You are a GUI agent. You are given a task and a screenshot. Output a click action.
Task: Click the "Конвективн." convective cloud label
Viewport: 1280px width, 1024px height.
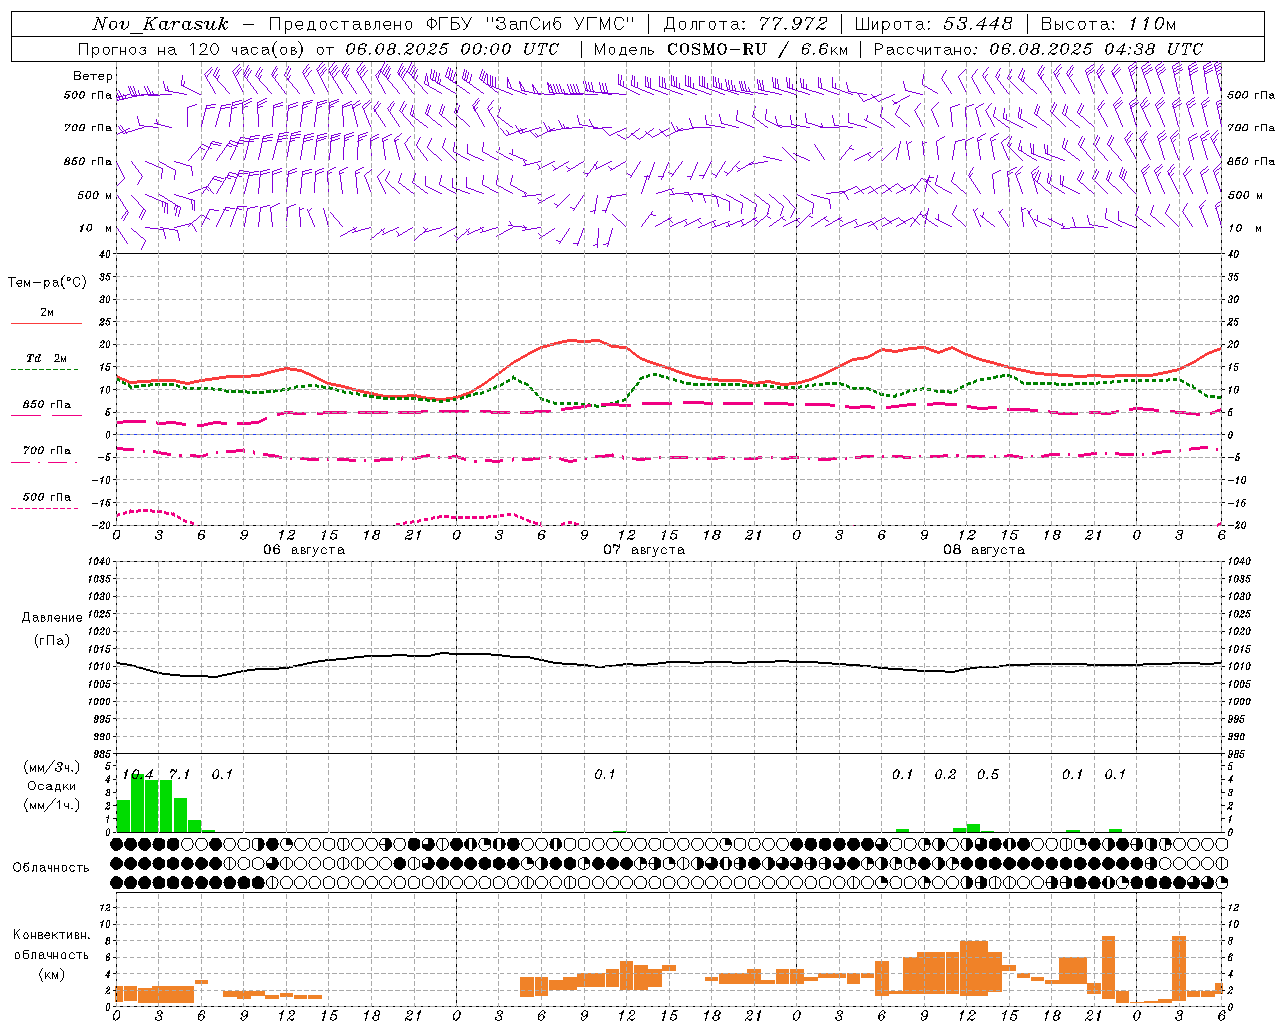(x=51, y=935)
